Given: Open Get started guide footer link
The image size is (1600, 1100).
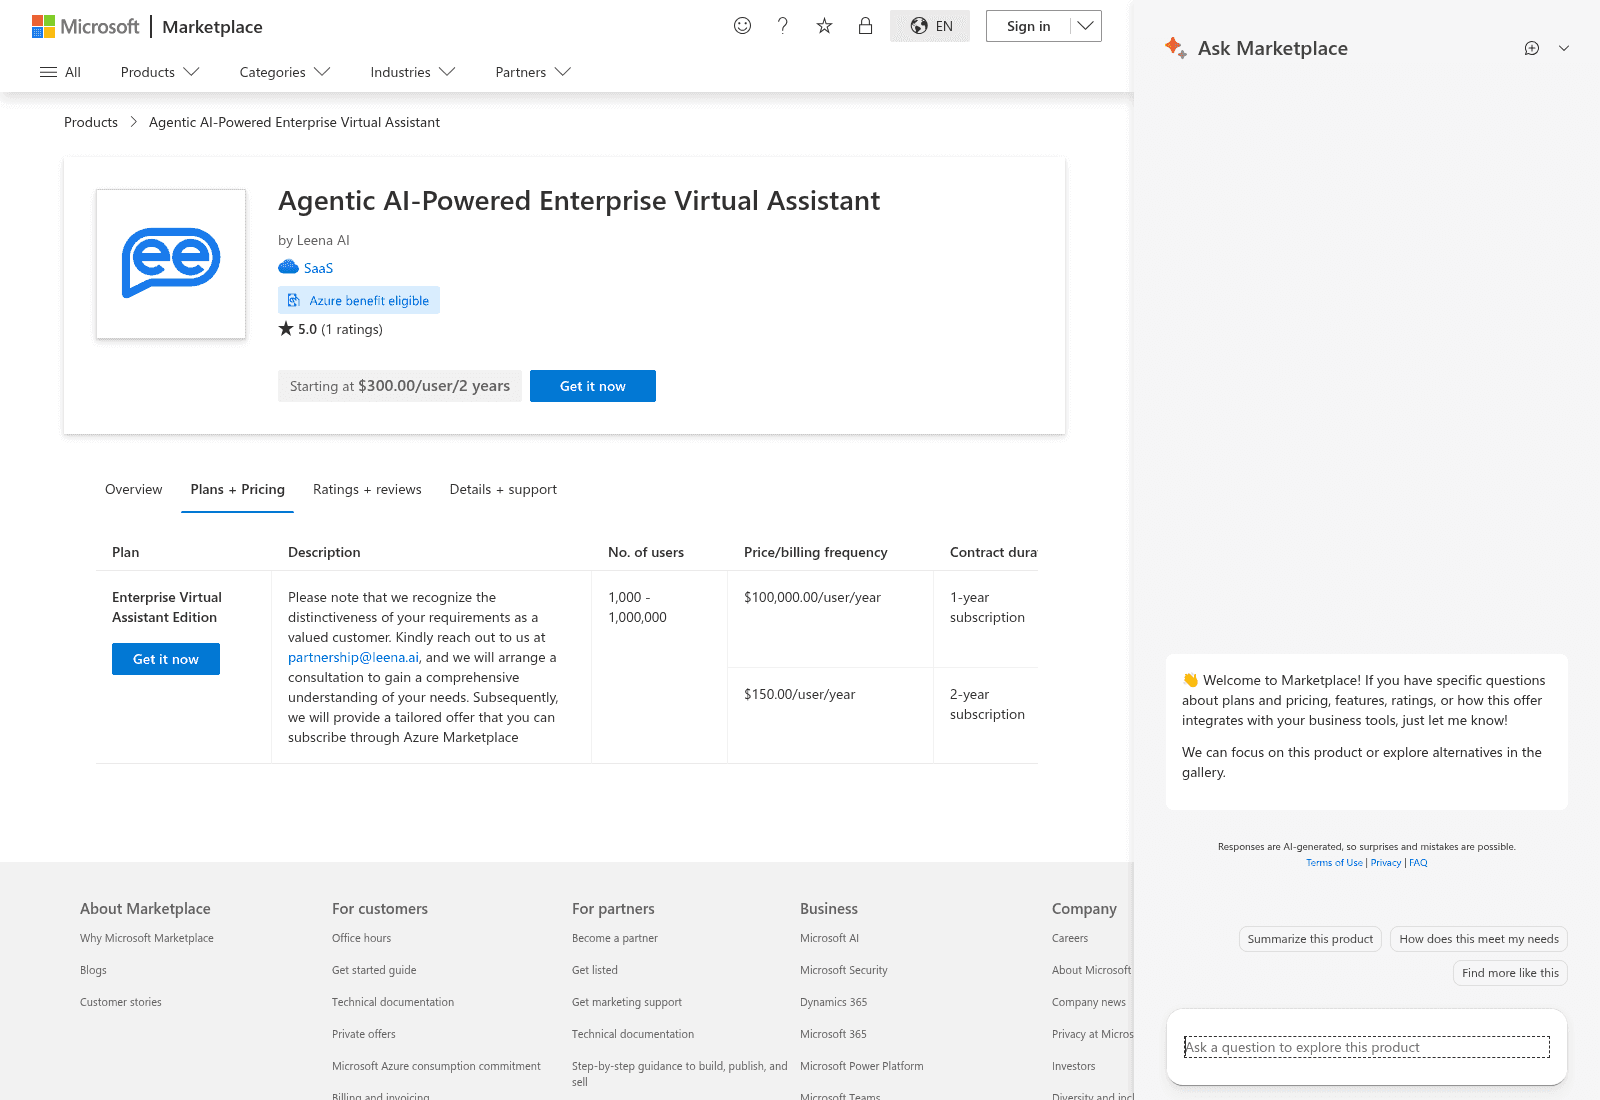Looking at the screenshot, I should tap(374, 970).
